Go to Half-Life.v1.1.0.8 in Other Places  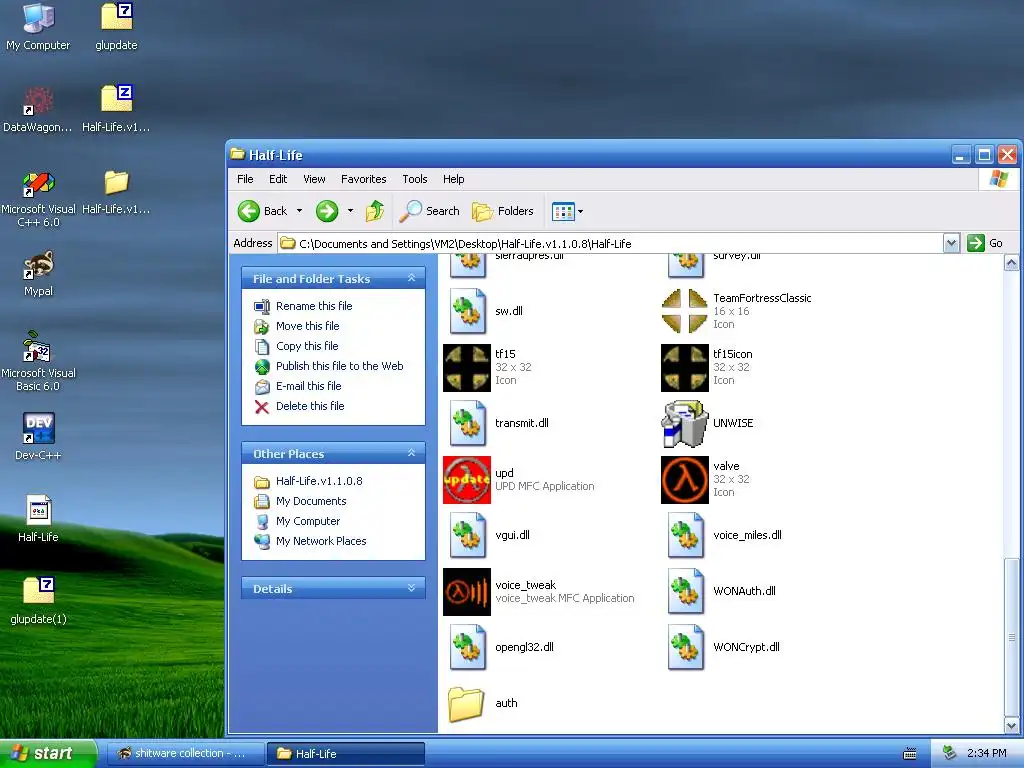(319, 481)
